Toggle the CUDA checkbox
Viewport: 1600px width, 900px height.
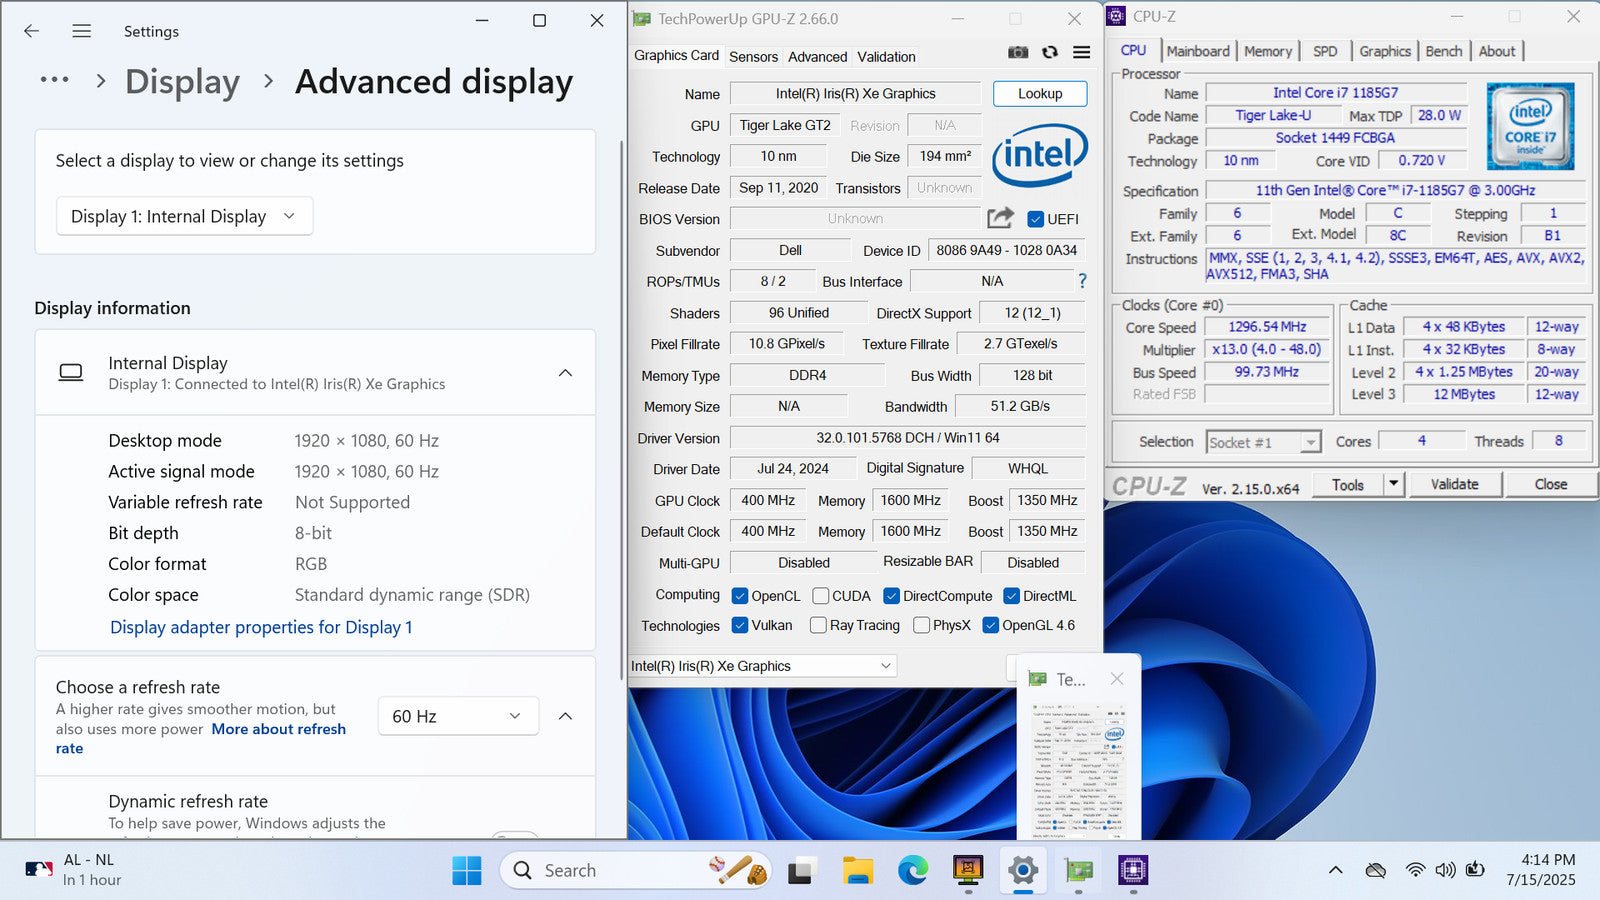pos(821,596)
